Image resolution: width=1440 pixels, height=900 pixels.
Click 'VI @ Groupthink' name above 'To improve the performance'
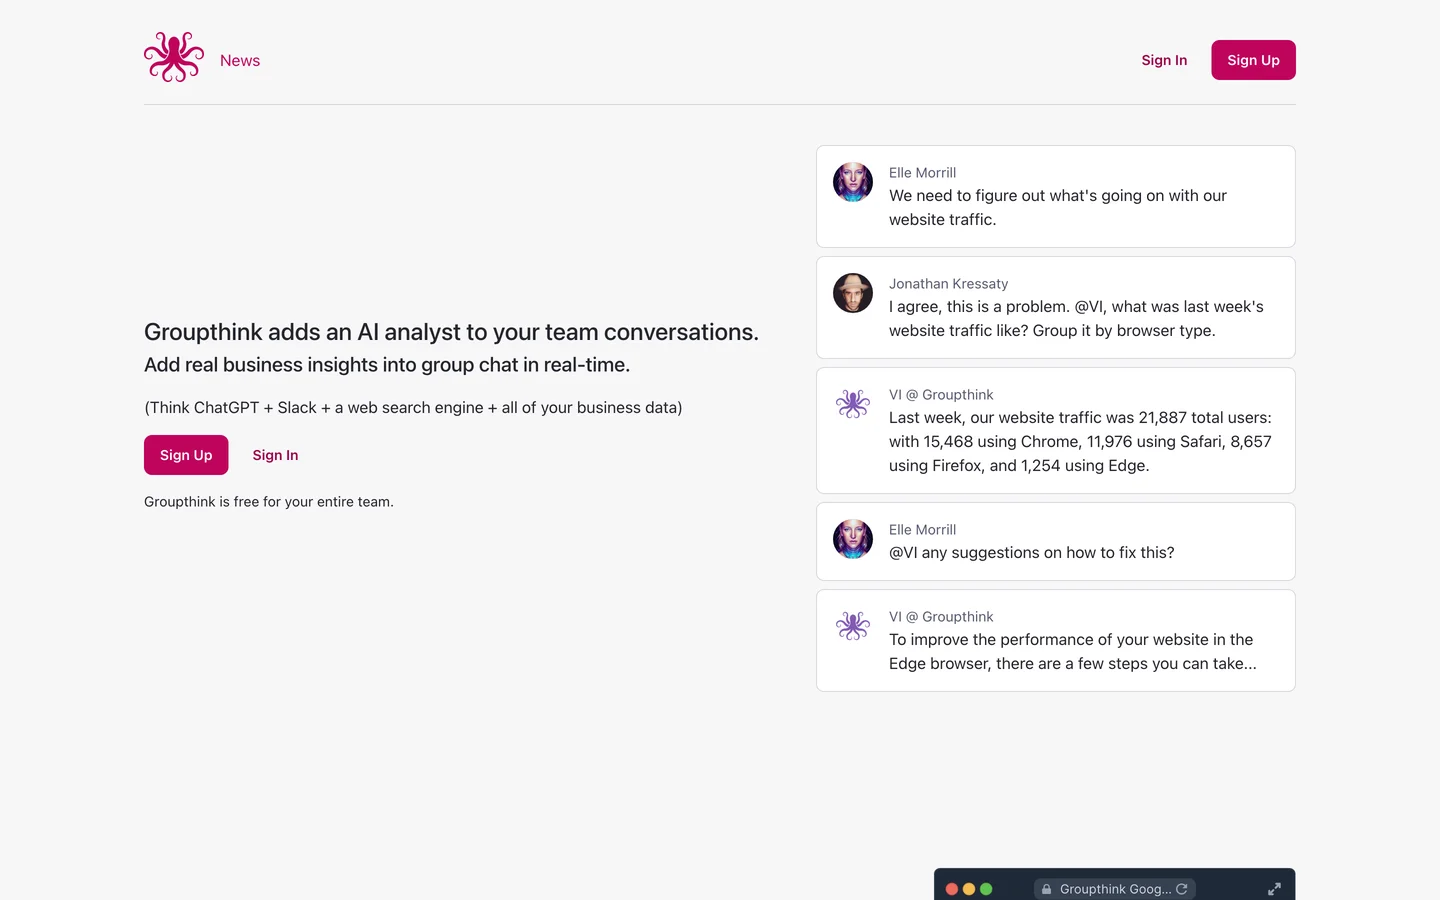point(941,617)
